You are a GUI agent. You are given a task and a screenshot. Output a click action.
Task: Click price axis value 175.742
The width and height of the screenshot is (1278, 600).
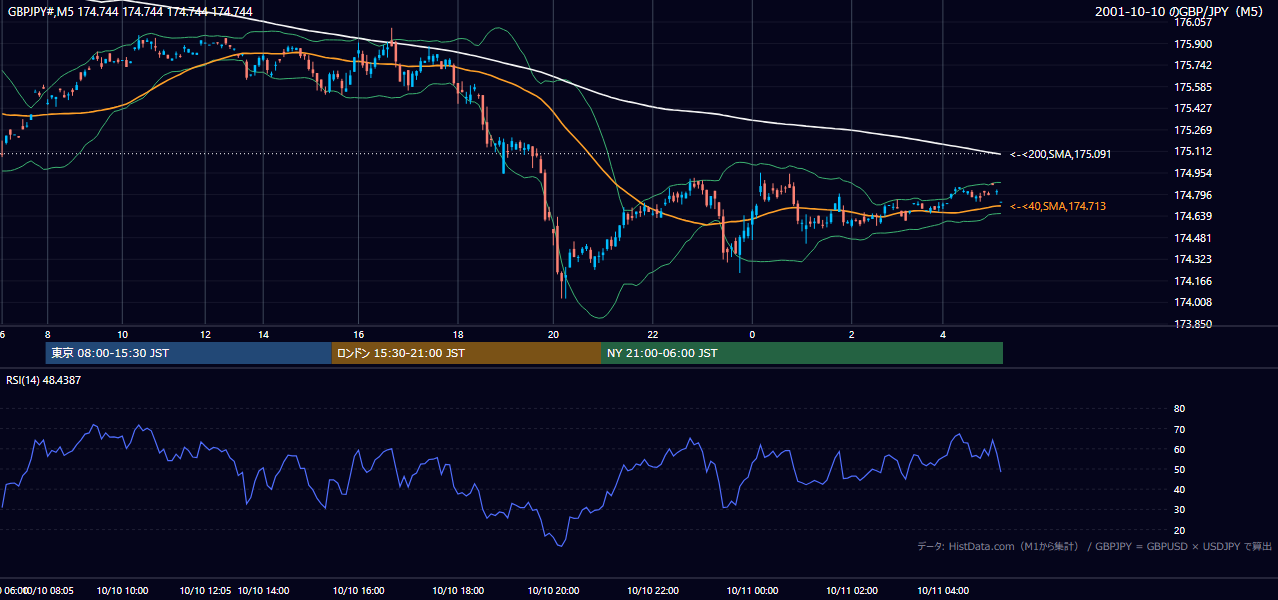1193,65
